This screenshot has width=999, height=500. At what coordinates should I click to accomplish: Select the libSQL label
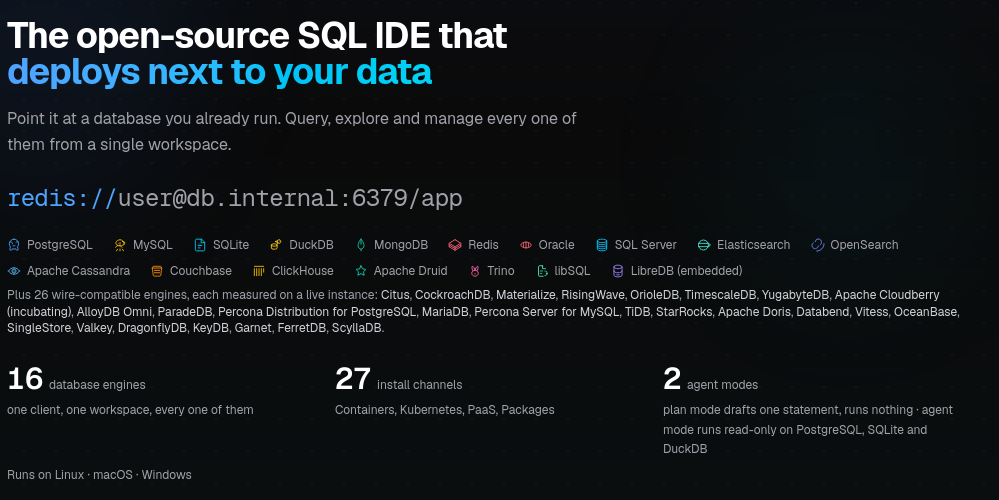coord(572,271)
